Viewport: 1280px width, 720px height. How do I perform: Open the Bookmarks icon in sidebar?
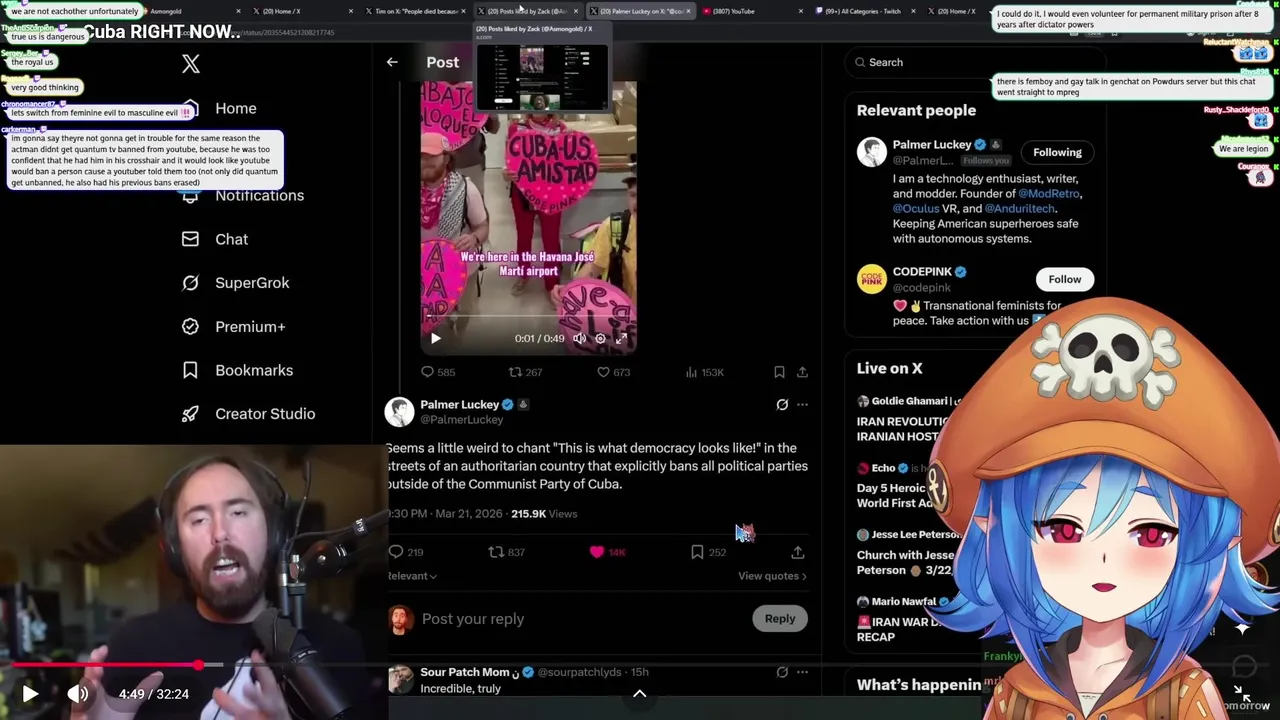pyautogui.click(x=190, y=370)
